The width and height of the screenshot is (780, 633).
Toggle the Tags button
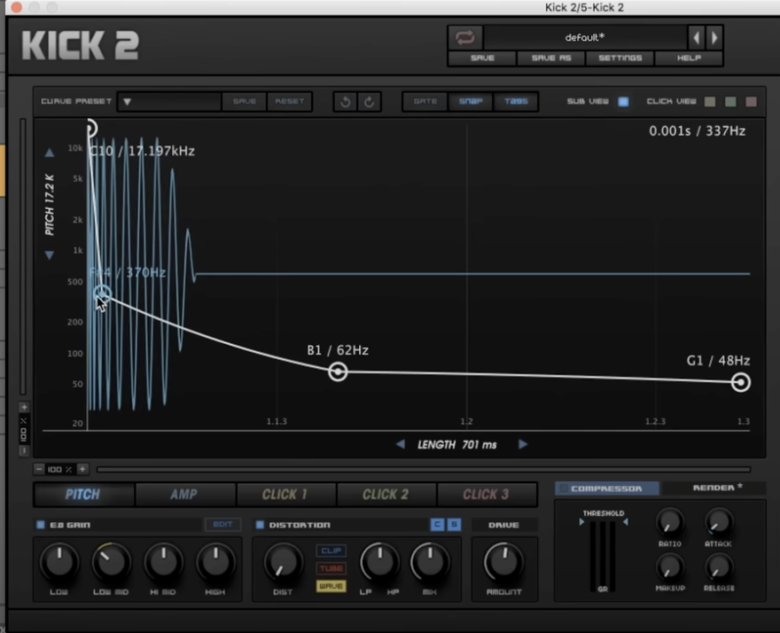pyautogui.click(x=516, y=102)
